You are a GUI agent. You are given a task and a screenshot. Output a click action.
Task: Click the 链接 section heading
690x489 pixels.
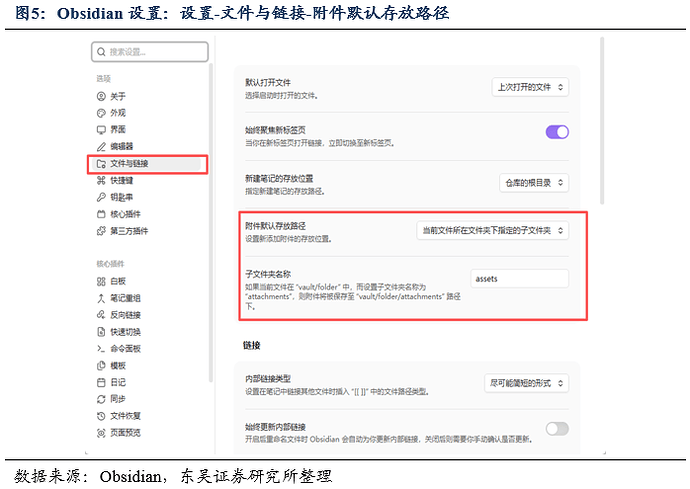pyautogui.click(x=252, y=346)
